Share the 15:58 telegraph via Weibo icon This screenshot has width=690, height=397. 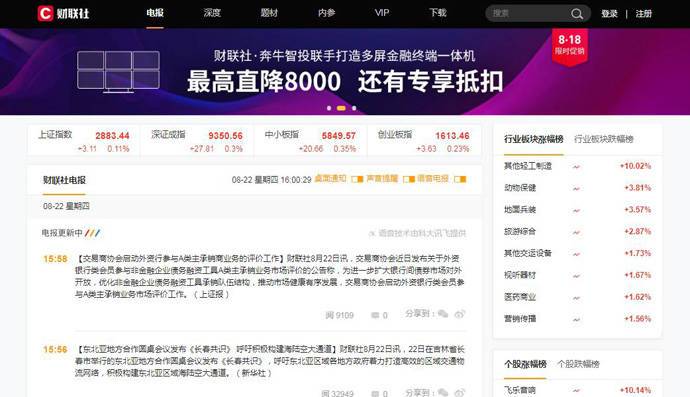460,314
